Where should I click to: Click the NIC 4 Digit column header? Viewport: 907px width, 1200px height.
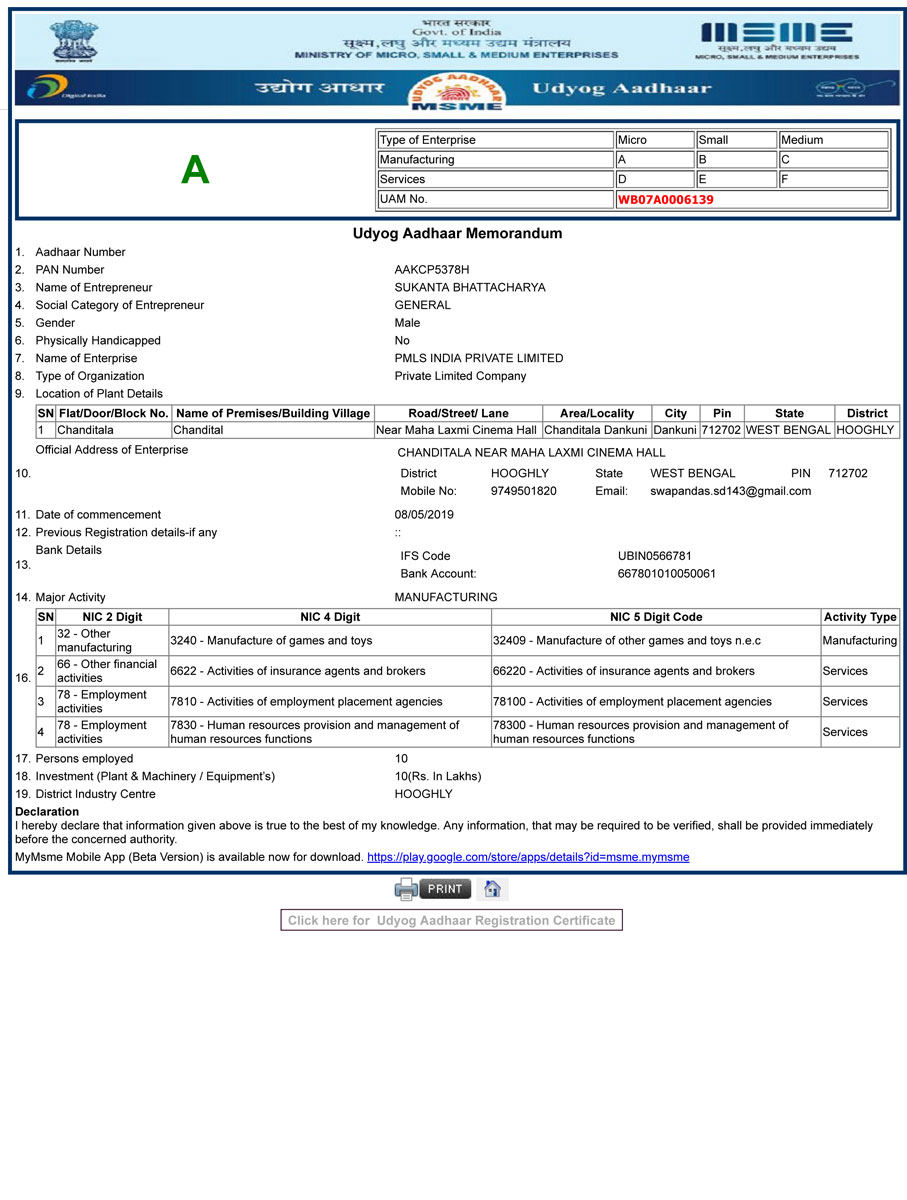click(330, 617)
